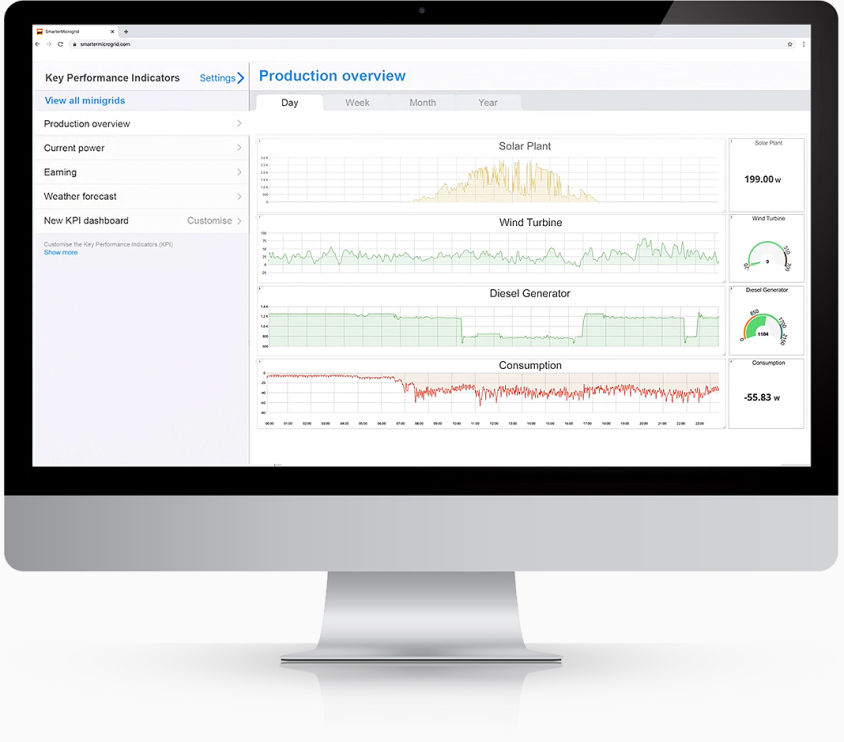Screen dimensions: 844x742
Task: Click the browser forward arrow
Action: pos(49,44)
